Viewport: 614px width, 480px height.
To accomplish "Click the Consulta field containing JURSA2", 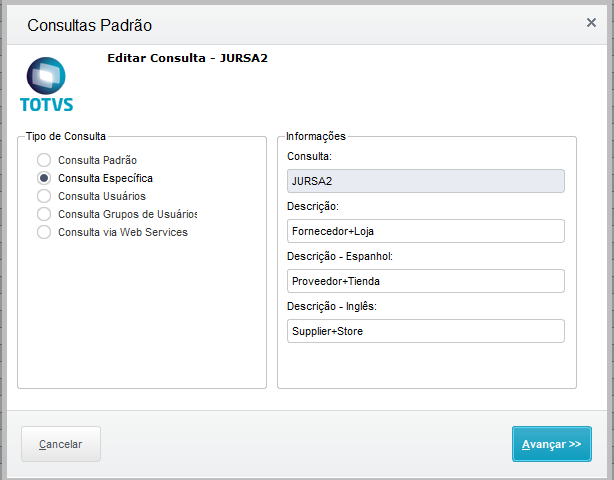I will [425, 181].
